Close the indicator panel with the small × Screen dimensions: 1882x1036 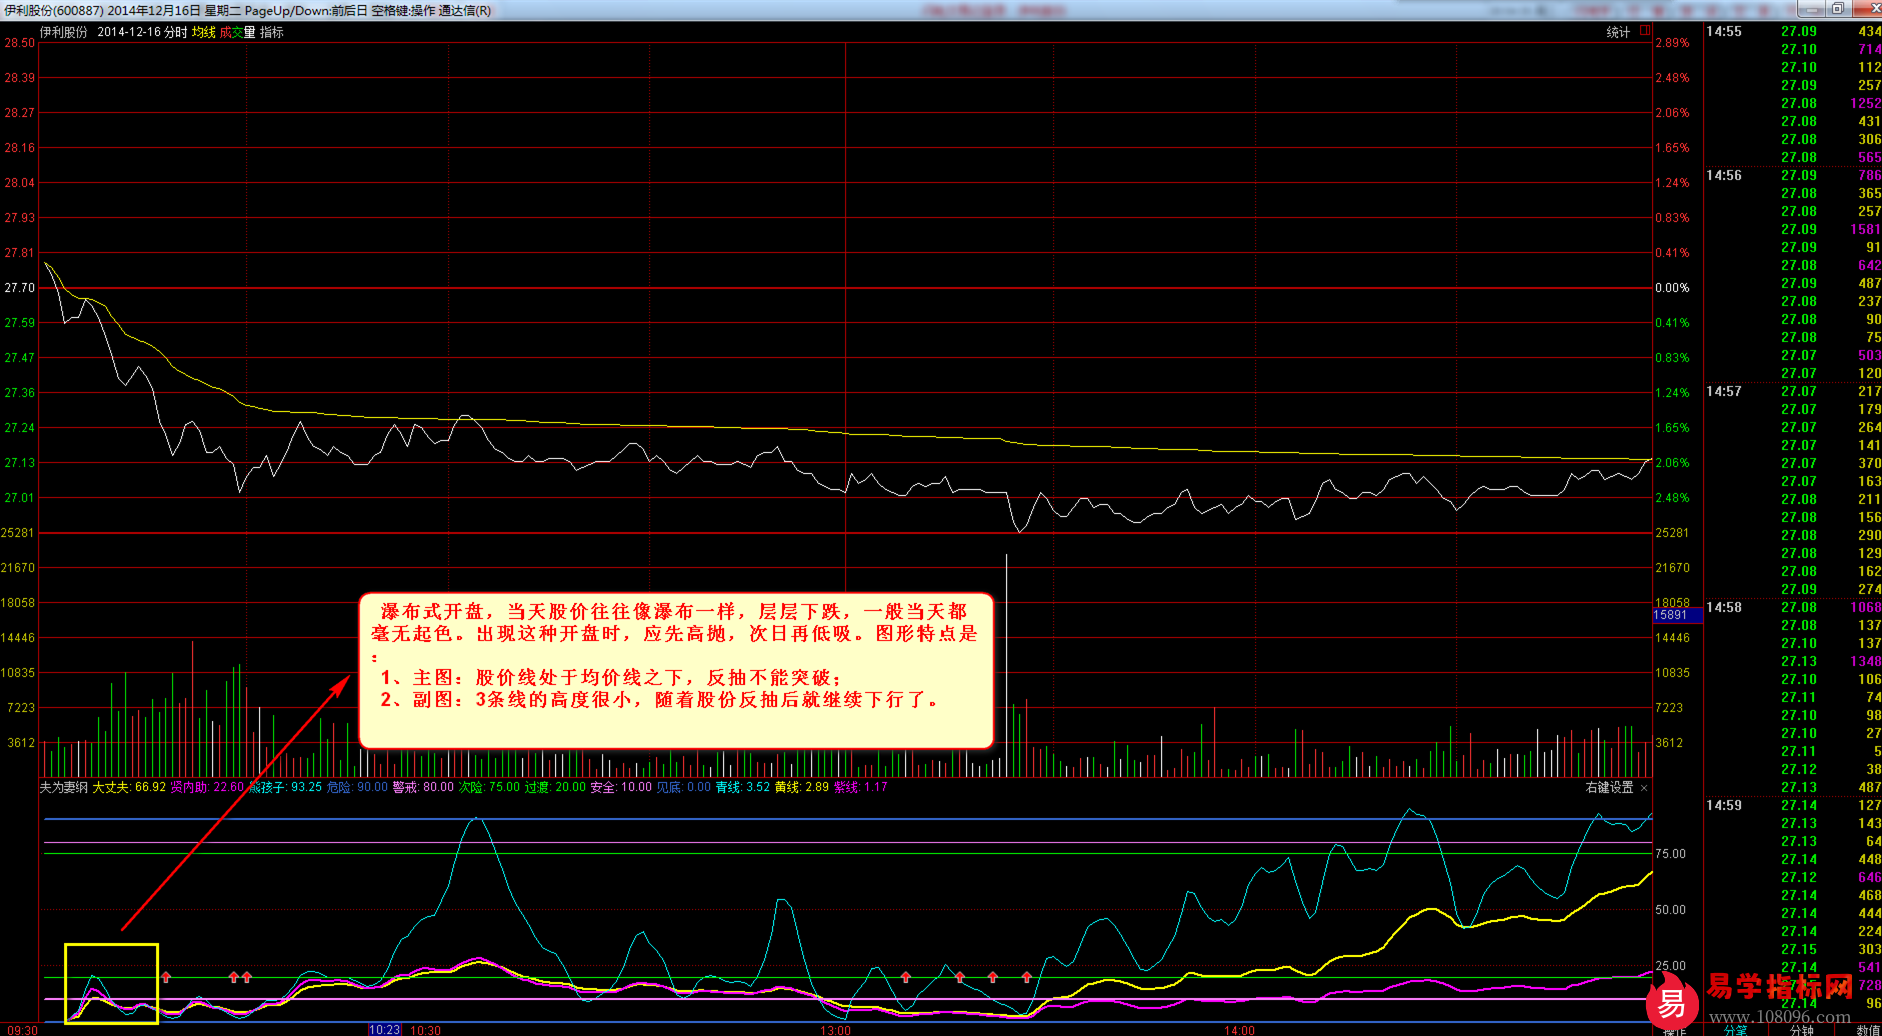(1644, 788)
